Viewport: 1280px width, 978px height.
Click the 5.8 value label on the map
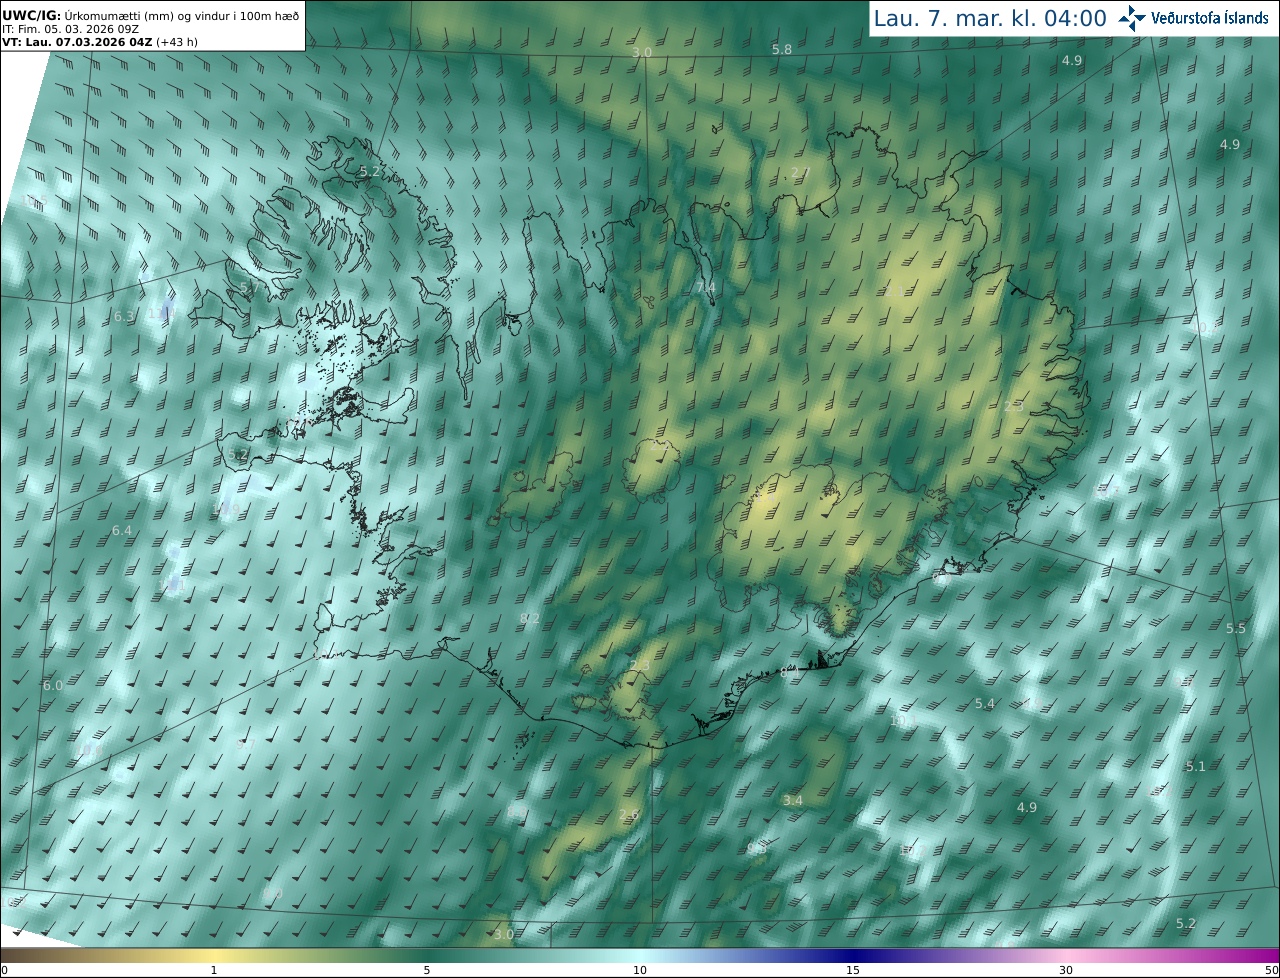click(782, 50)
